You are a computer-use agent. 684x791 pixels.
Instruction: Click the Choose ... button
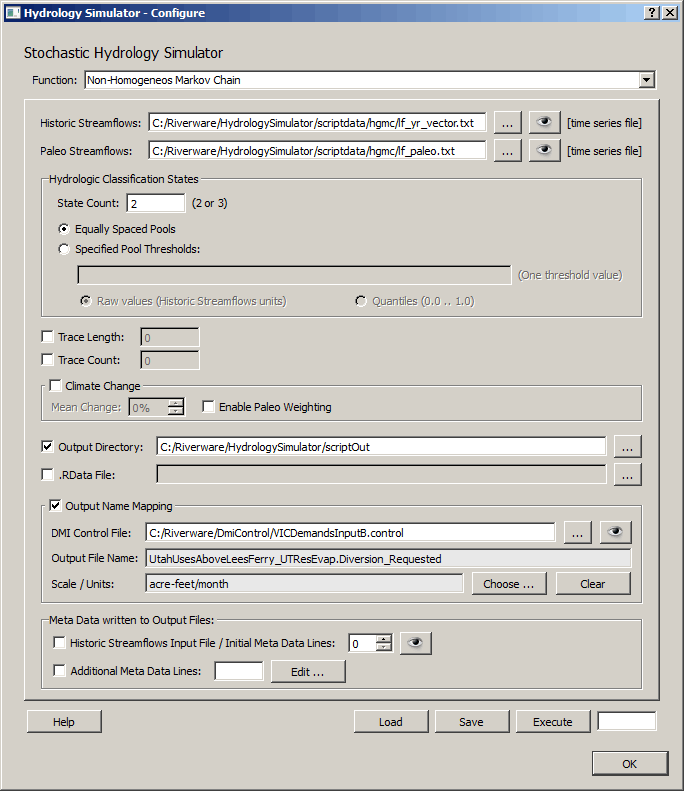509,584
